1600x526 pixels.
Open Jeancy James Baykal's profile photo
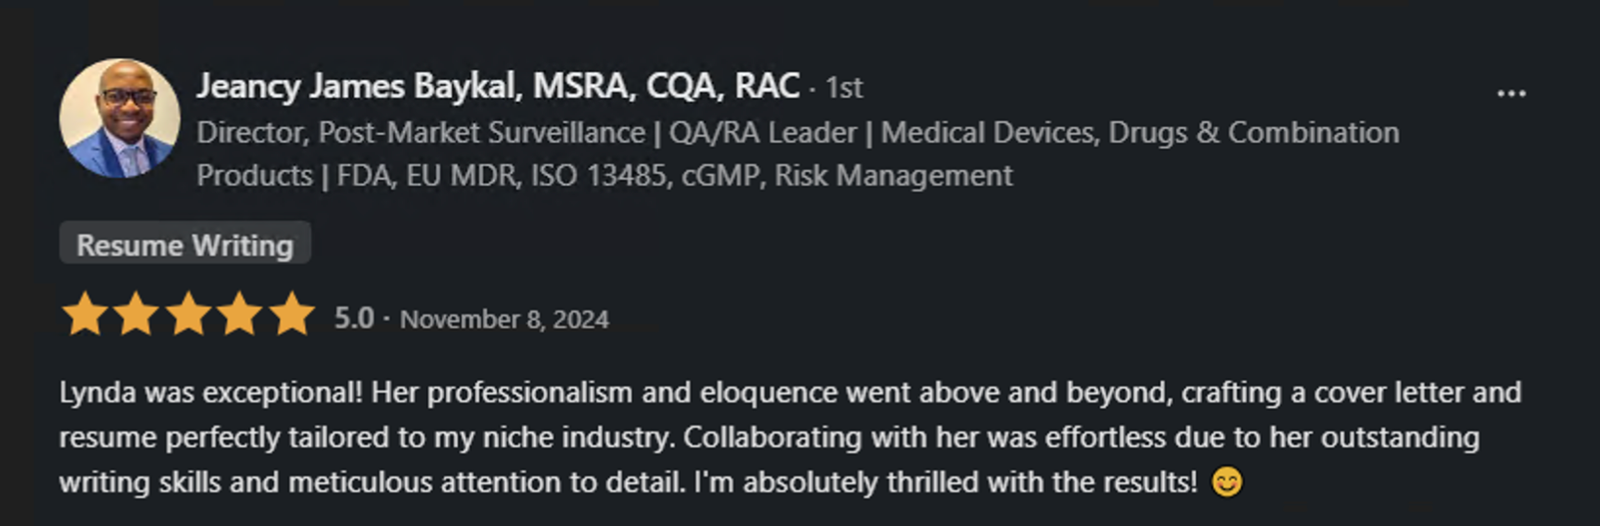point(119,118)
